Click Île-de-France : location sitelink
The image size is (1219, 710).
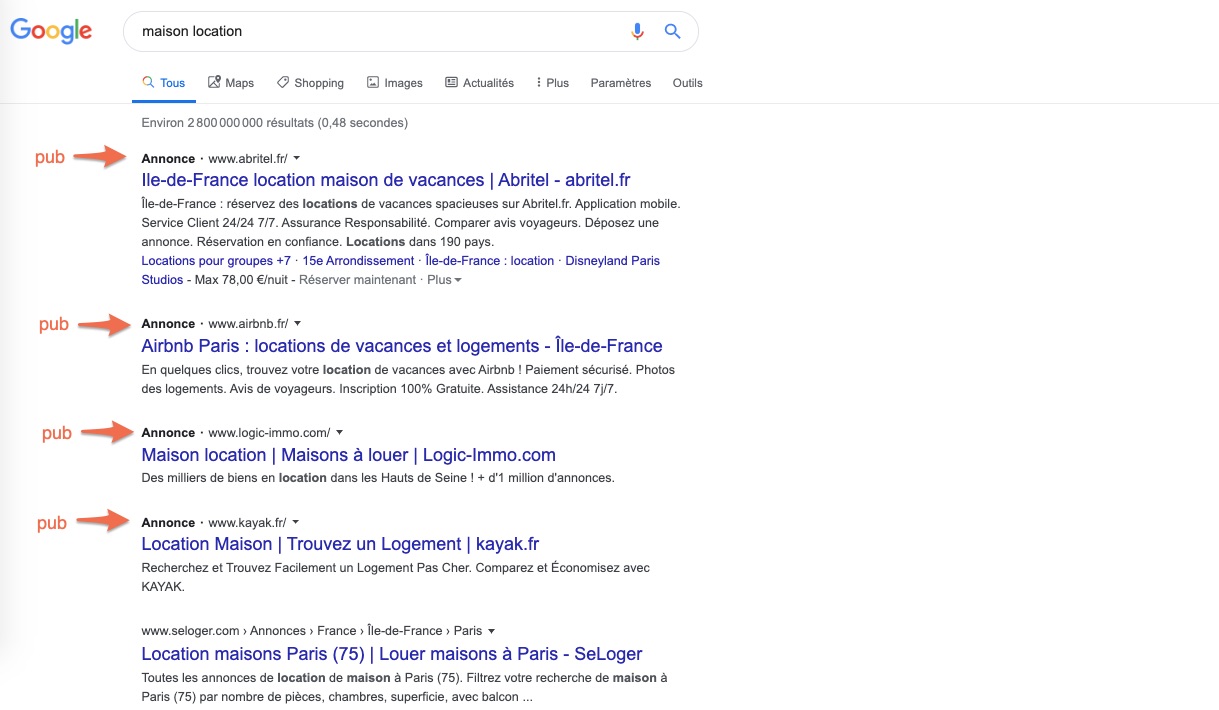(x=490, y=261)
